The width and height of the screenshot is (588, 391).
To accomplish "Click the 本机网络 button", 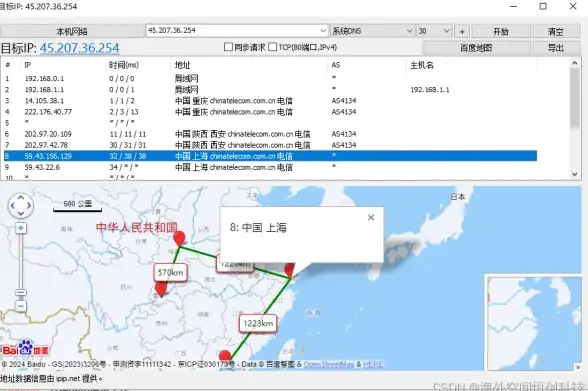I will pyautogui.click(x=72, y=31).
